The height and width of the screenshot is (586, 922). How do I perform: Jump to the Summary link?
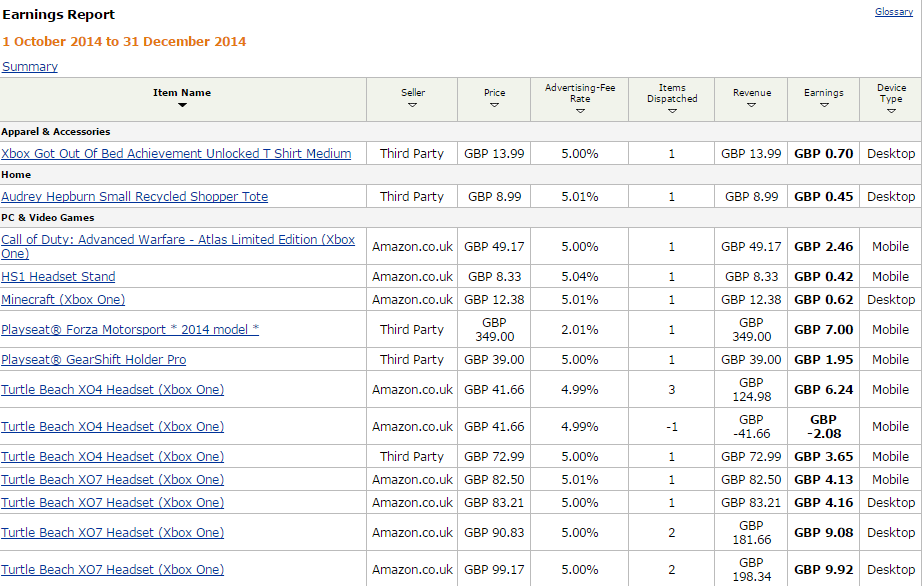click(x=30, y=66)
